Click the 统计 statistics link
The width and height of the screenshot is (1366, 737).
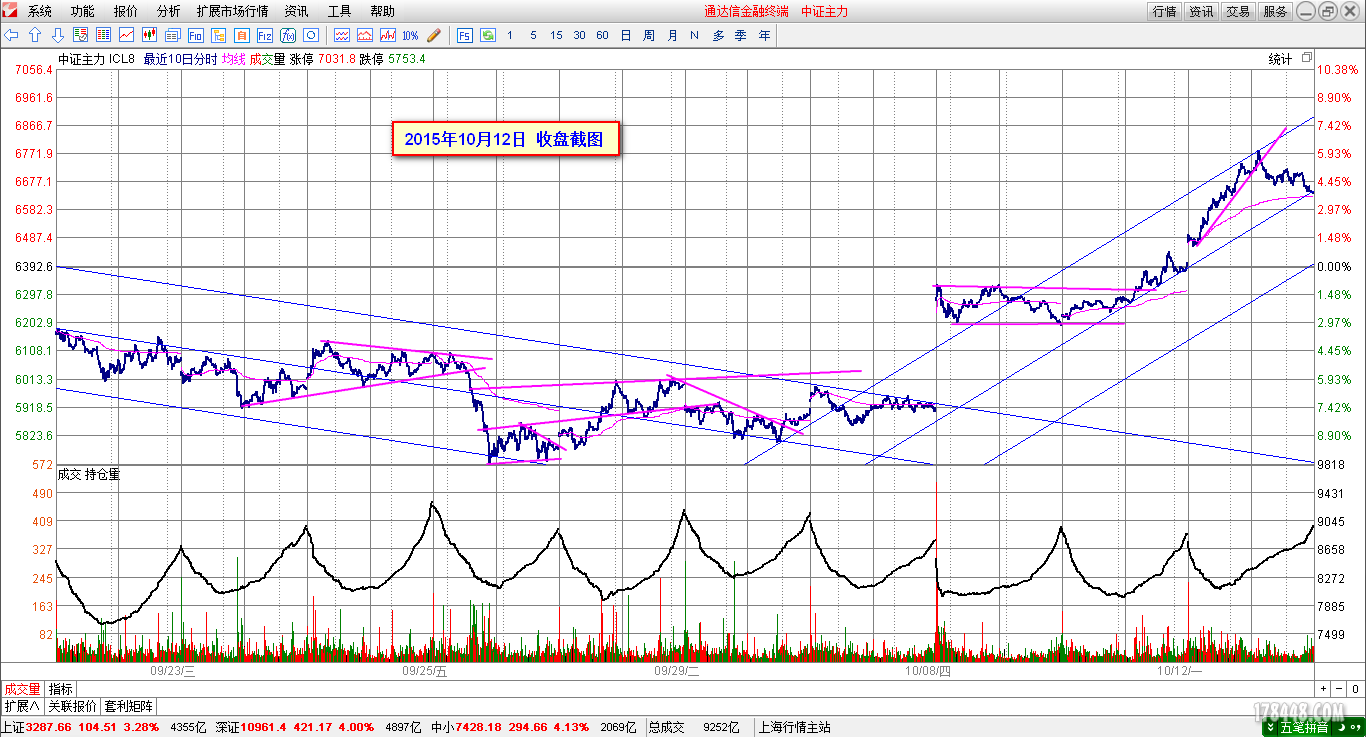coord(1280,59)
